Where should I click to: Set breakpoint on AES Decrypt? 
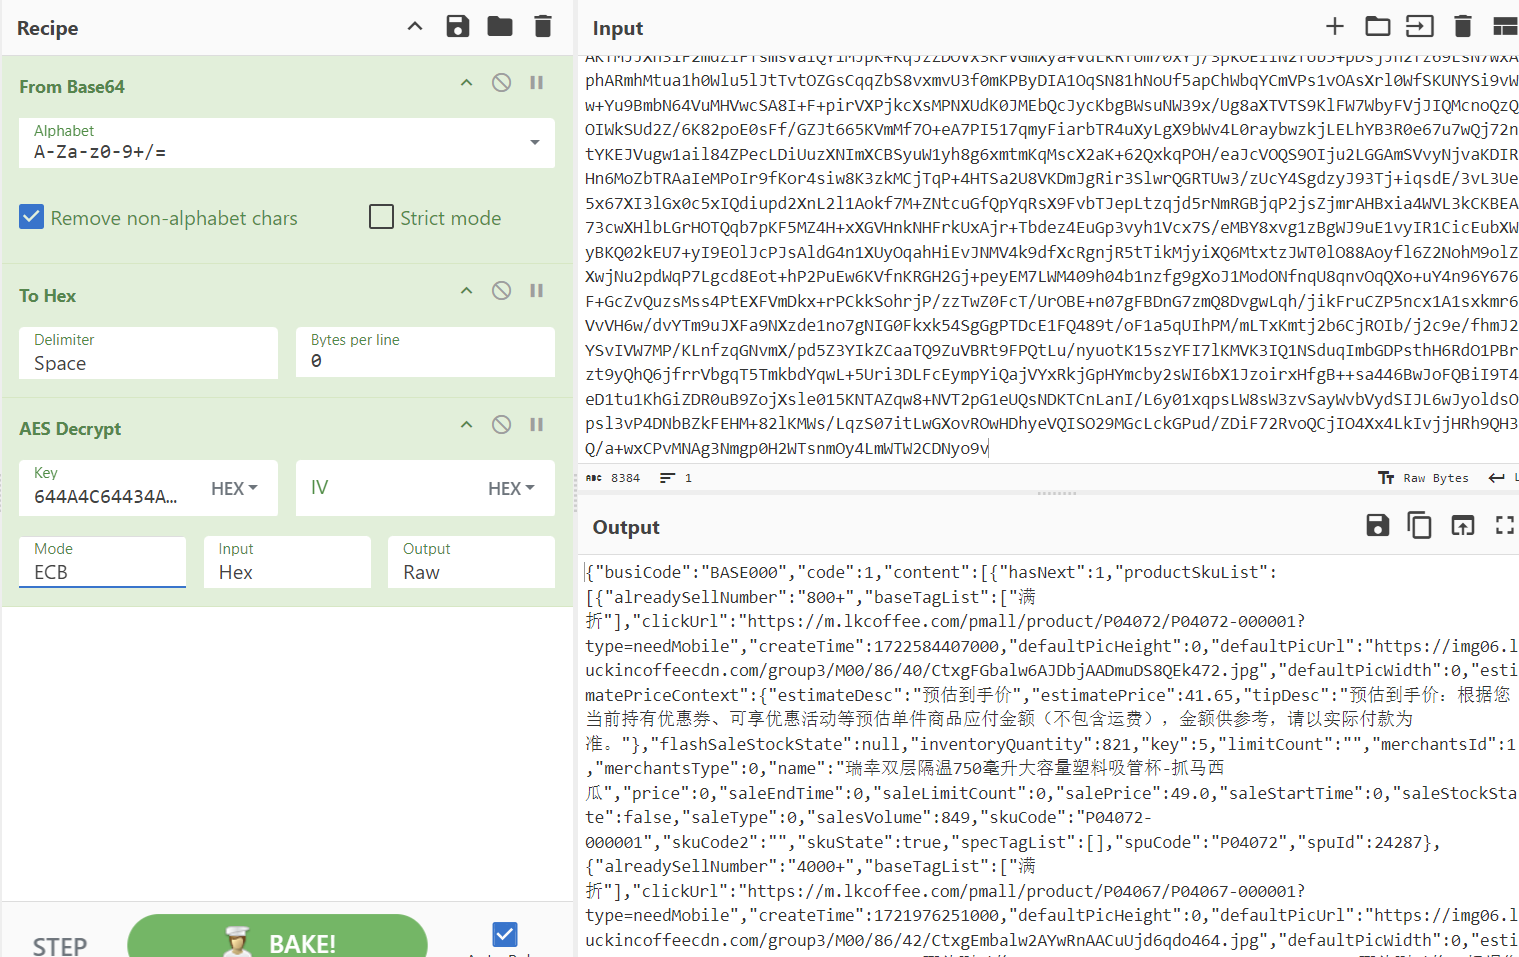click(537, 425)
